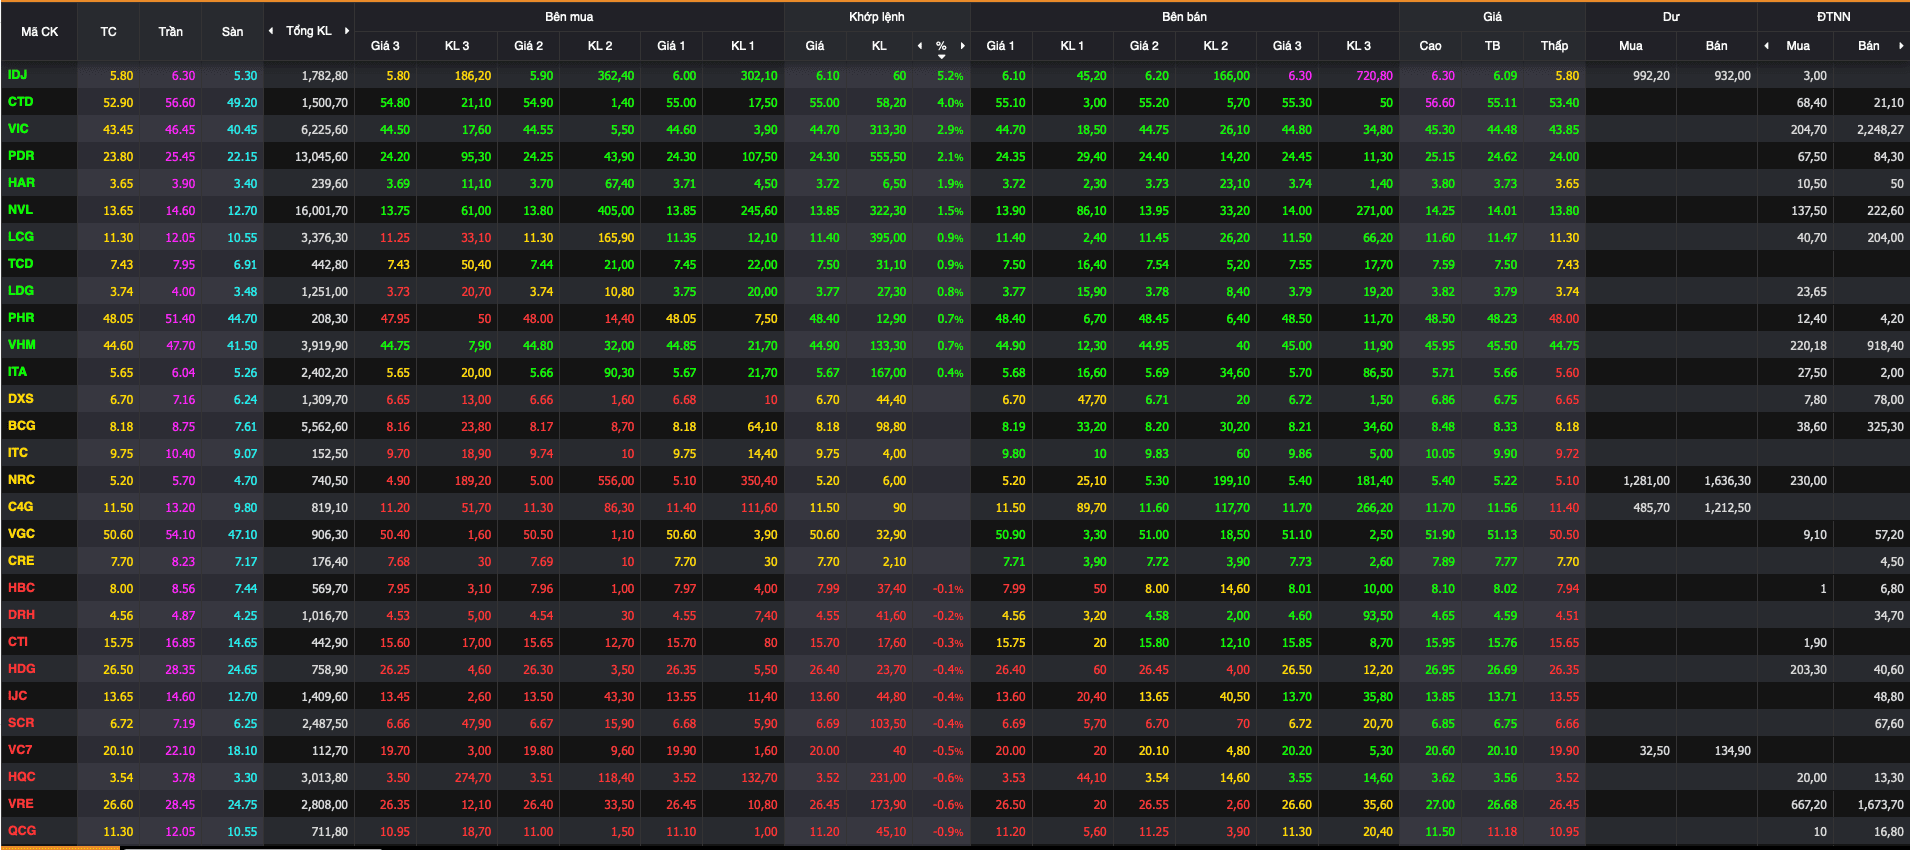Open the SCR stock symbol

click(21, 723)
